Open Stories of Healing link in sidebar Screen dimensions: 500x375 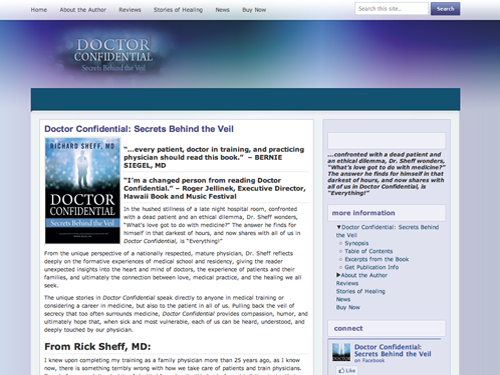click(361, 291)
